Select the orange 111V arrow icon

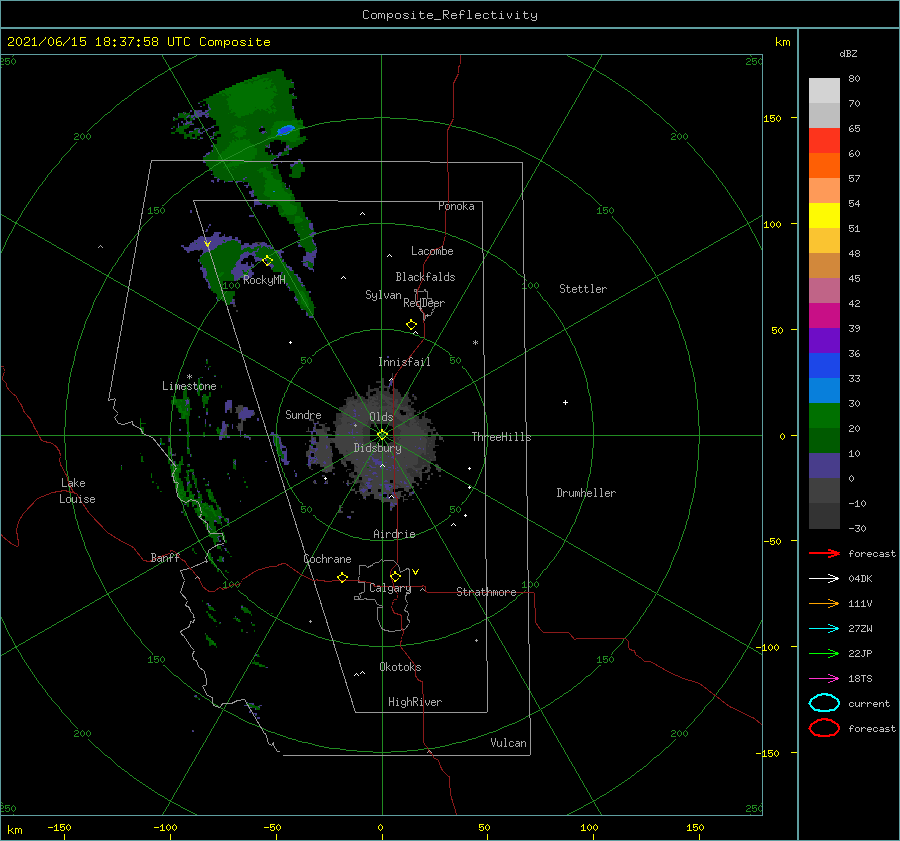pyautogui.click(x=824, y=603)
